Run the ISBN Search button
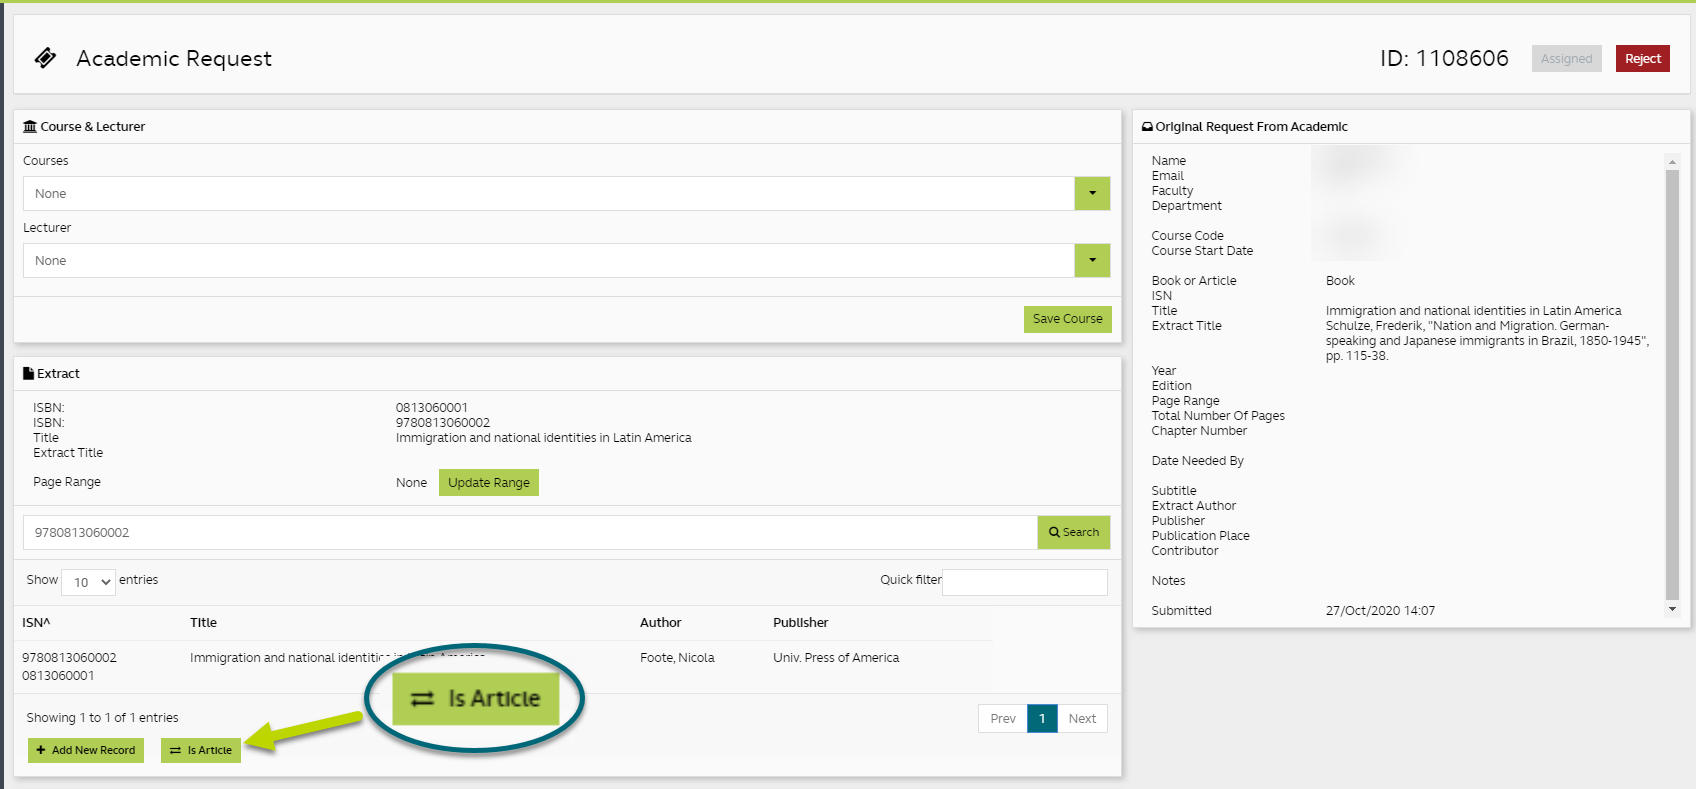Image resolution: width=1696 pixels, height=789 pixels. (x=1073, y=533)
